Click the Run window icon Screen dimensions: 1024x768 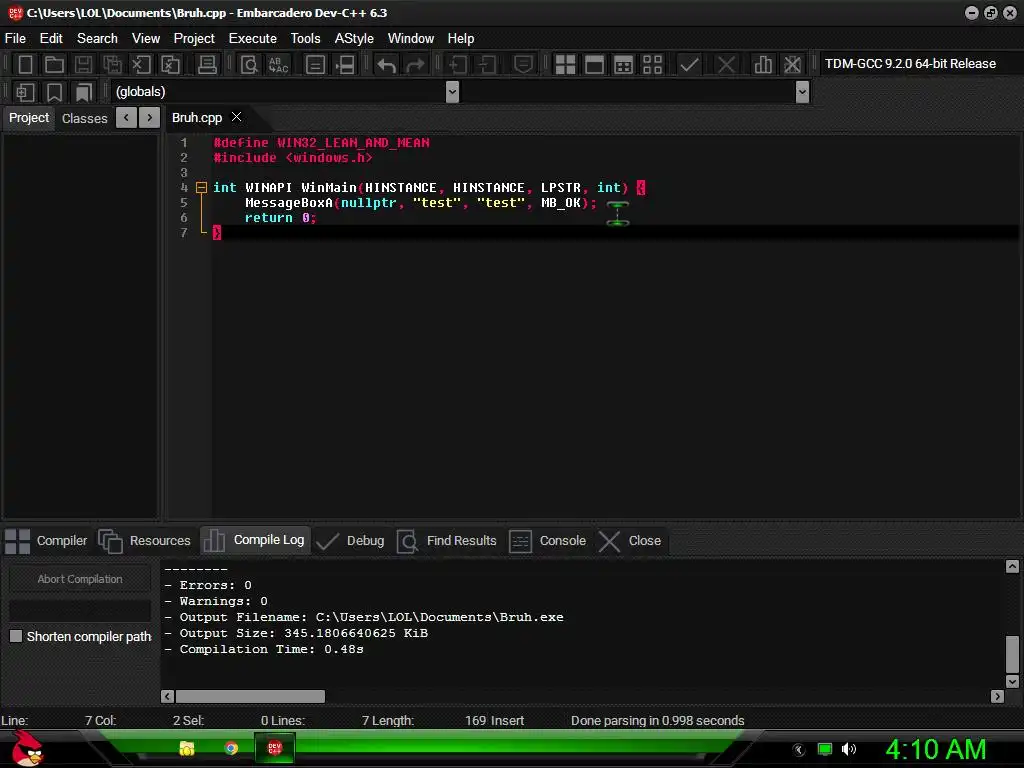(594, 65)
